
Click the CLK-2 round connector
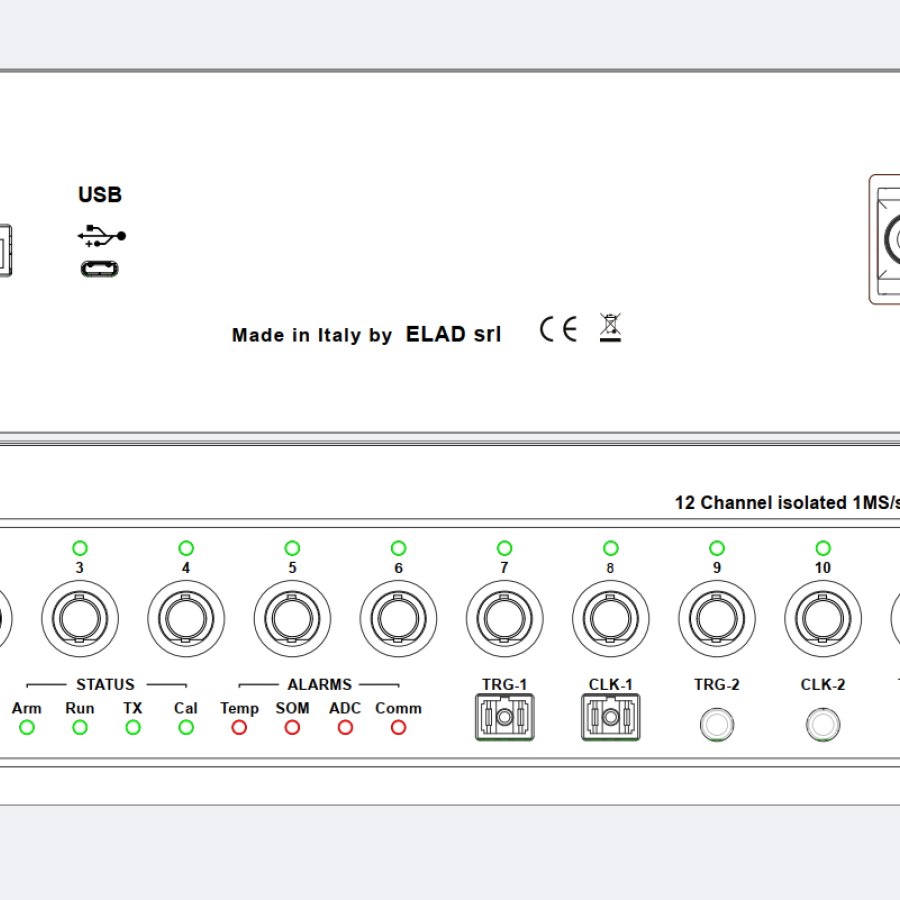point(822,724)
